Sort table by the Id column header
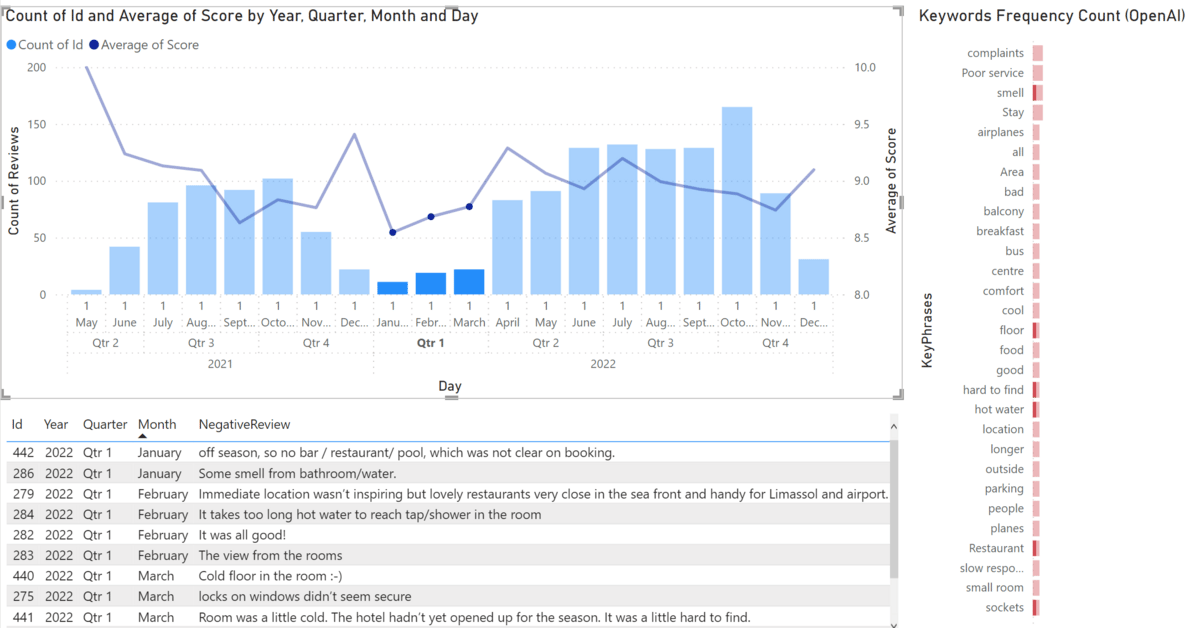Image resolution: width=1200 pixels, height=628 pixels. (17, 425)
